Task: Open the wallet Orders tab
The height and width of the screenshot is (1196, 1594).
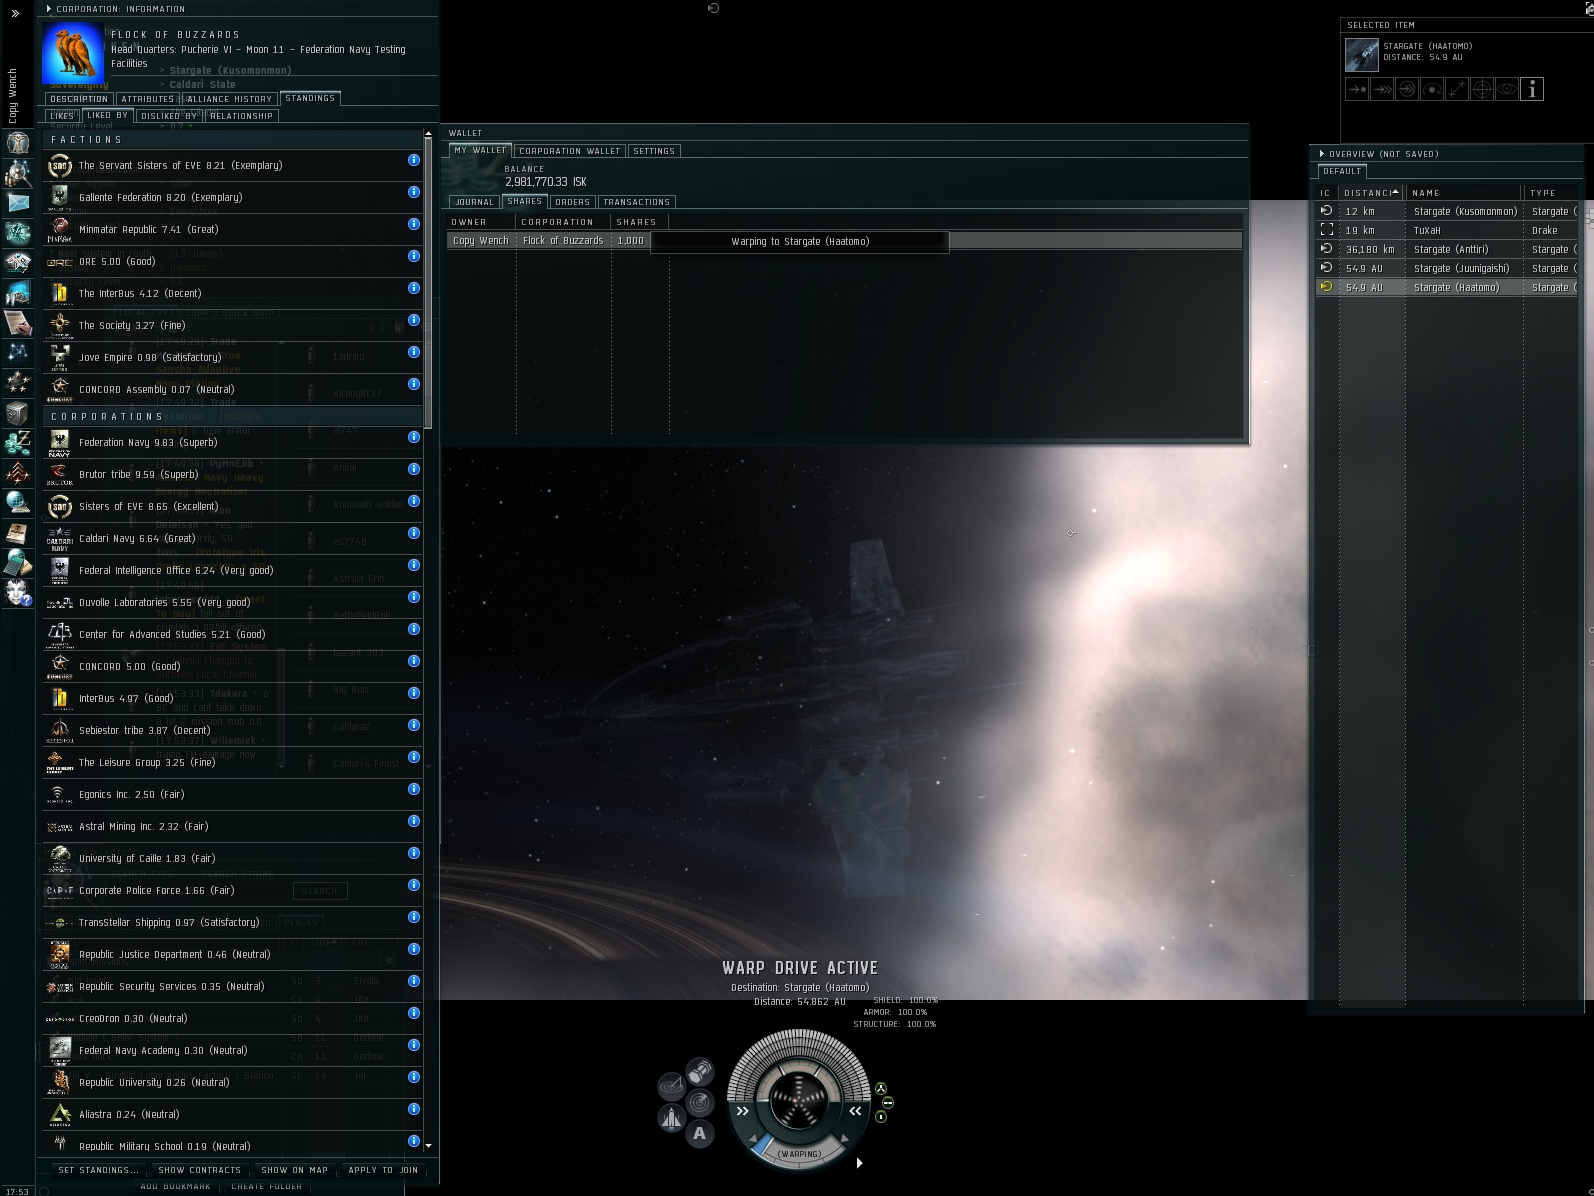Action: click(x=572, y=202)
